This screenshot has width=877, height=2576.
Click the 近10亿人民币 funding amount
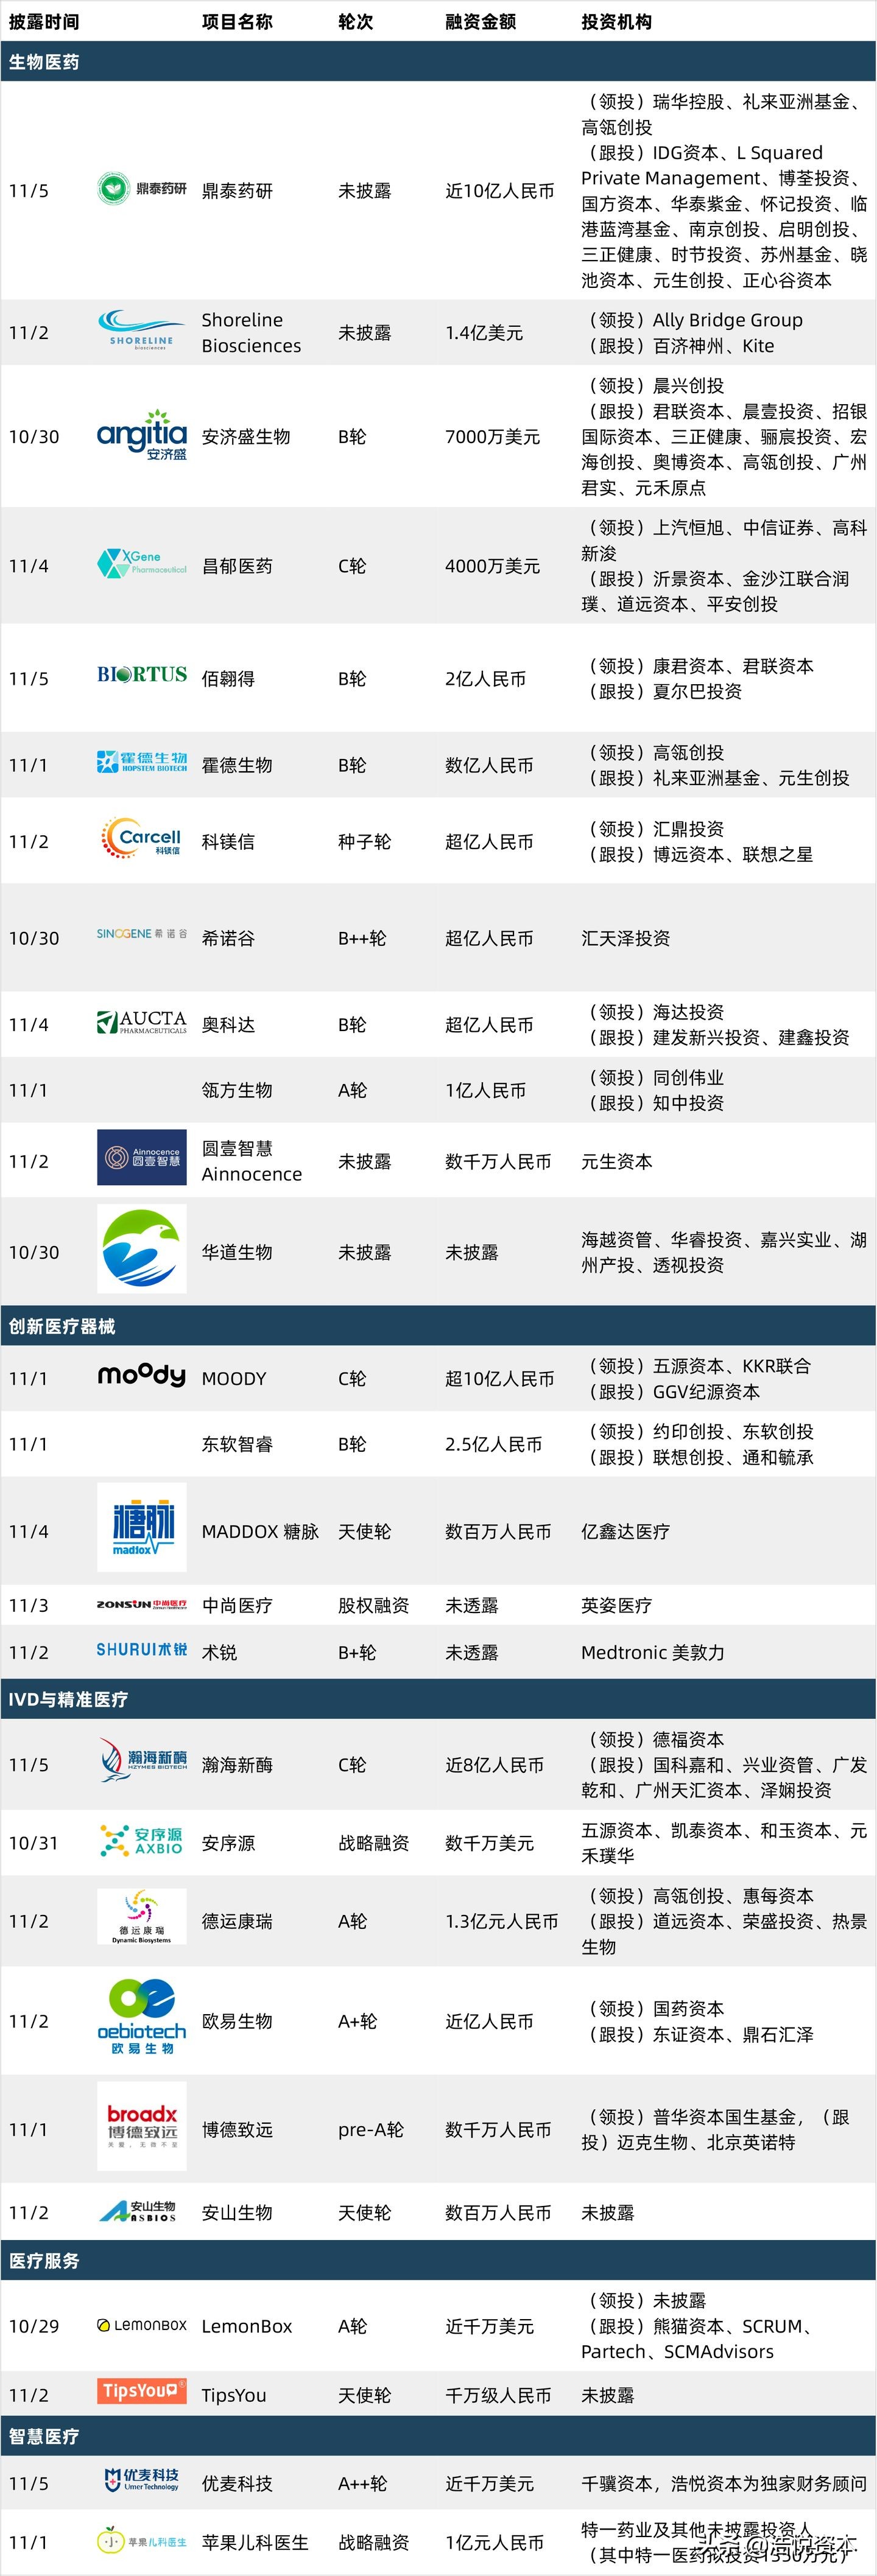[500, 190]
